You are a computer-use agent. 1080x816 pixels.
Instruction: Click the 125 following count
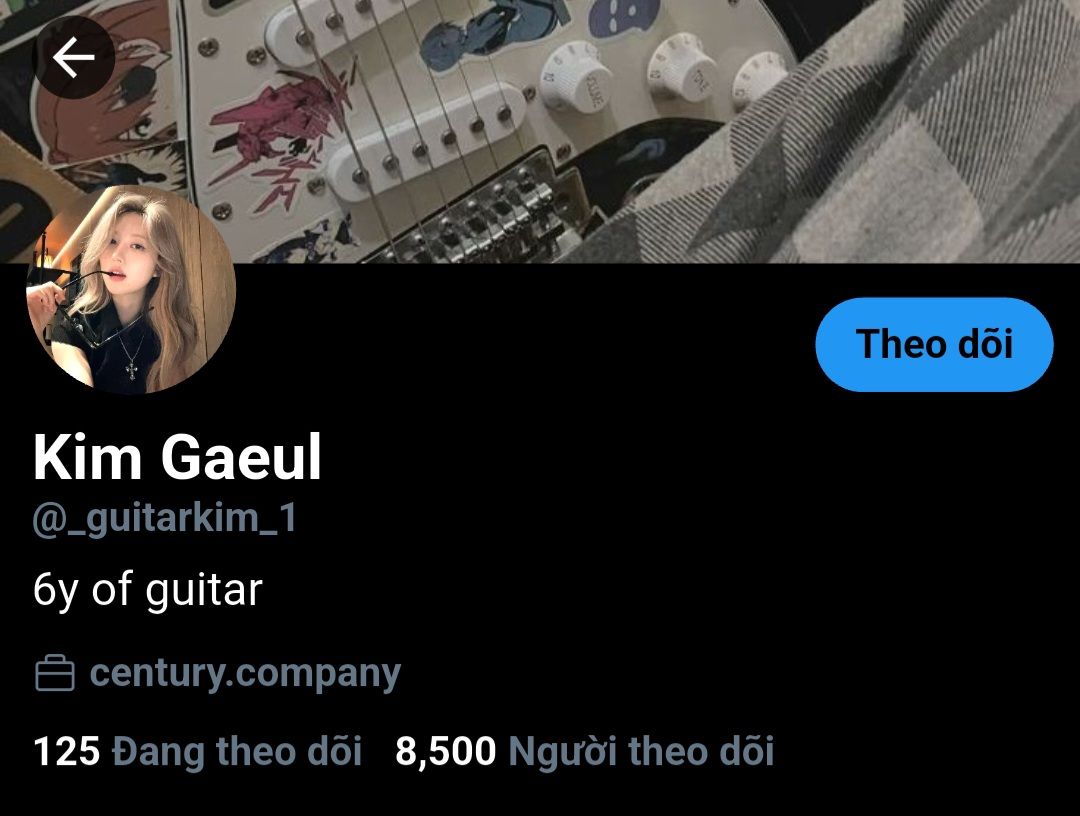click(x=67, y=751)
